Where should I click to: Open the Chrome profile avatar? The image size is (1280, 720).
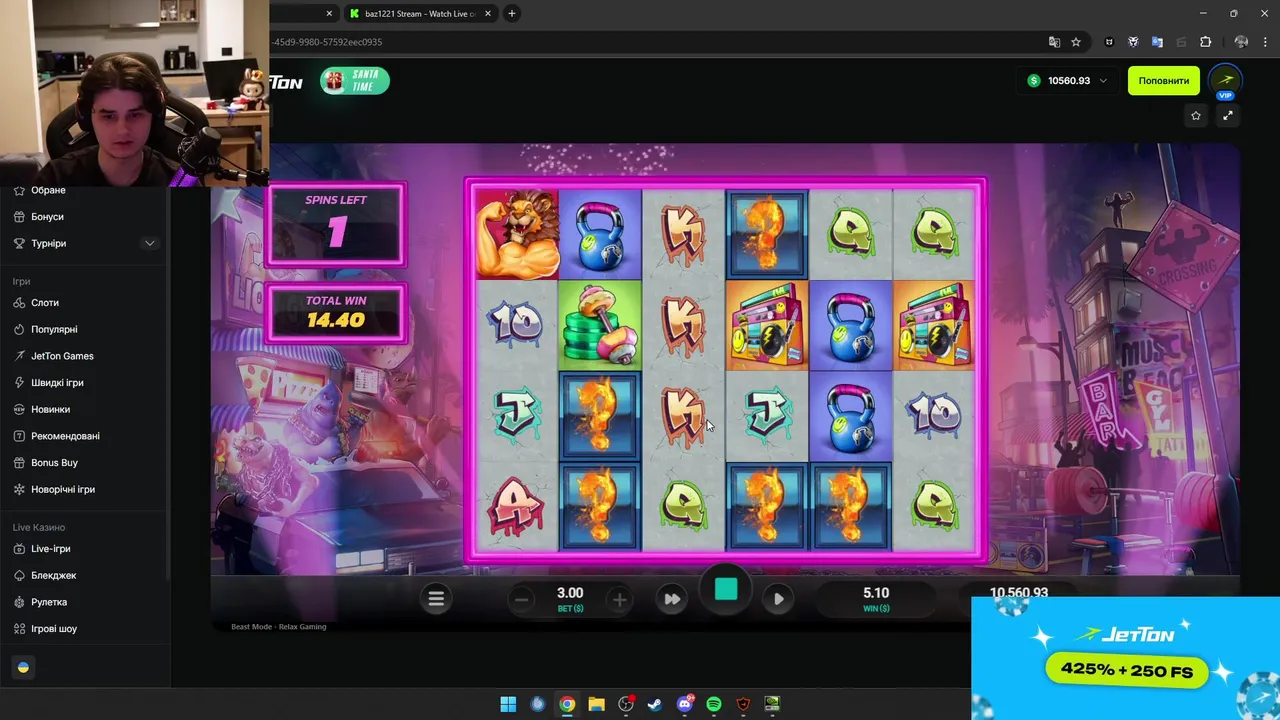[x=1241, y=42]
